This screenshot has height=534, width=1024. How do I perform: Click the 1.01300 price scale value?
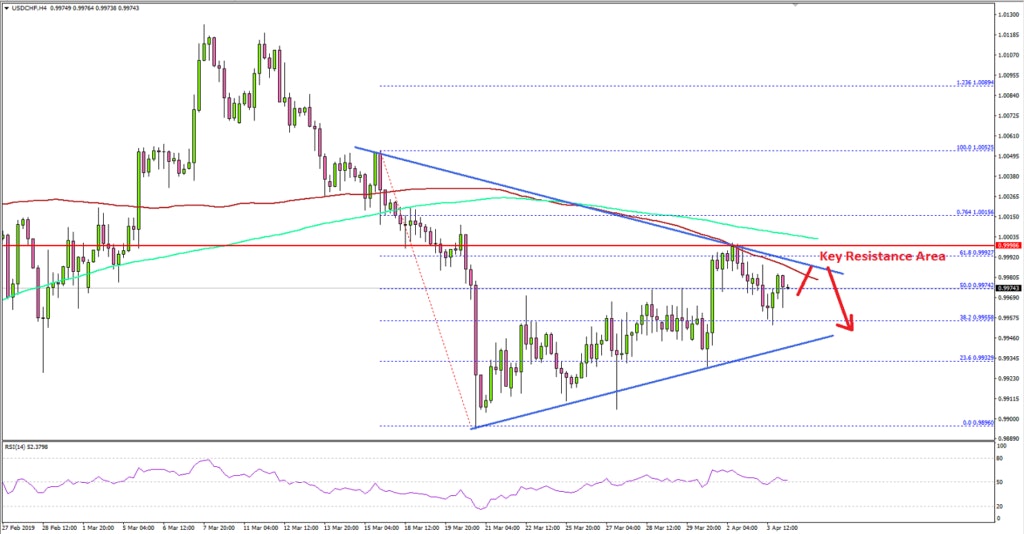tap(1009, 14)
